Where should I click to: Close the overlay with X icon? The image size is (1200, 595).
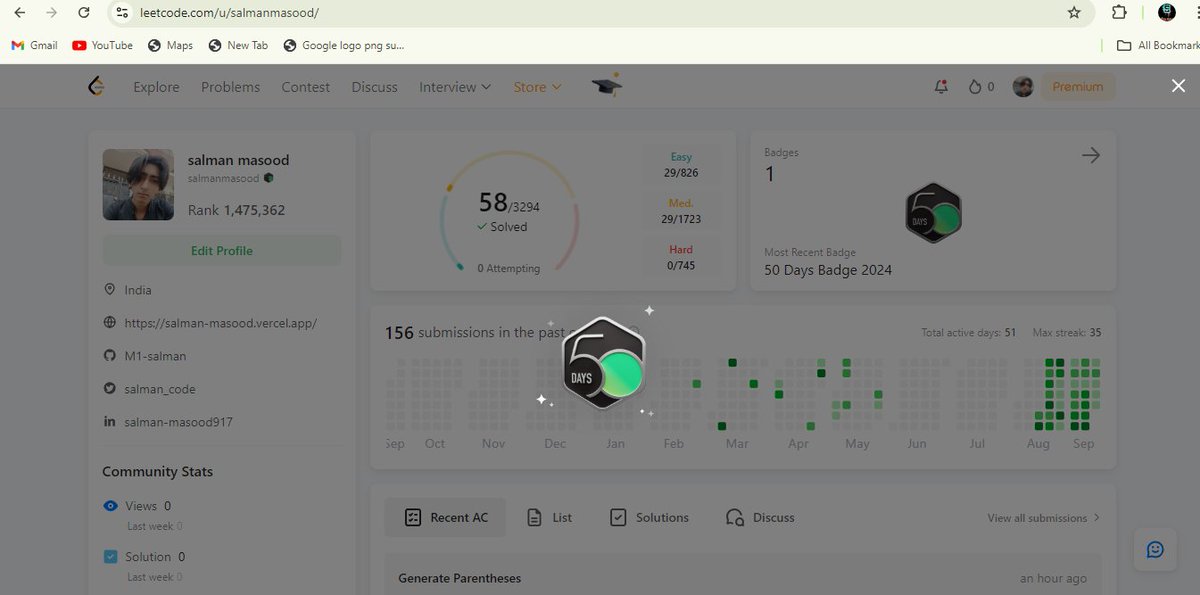click(1178, 86)
